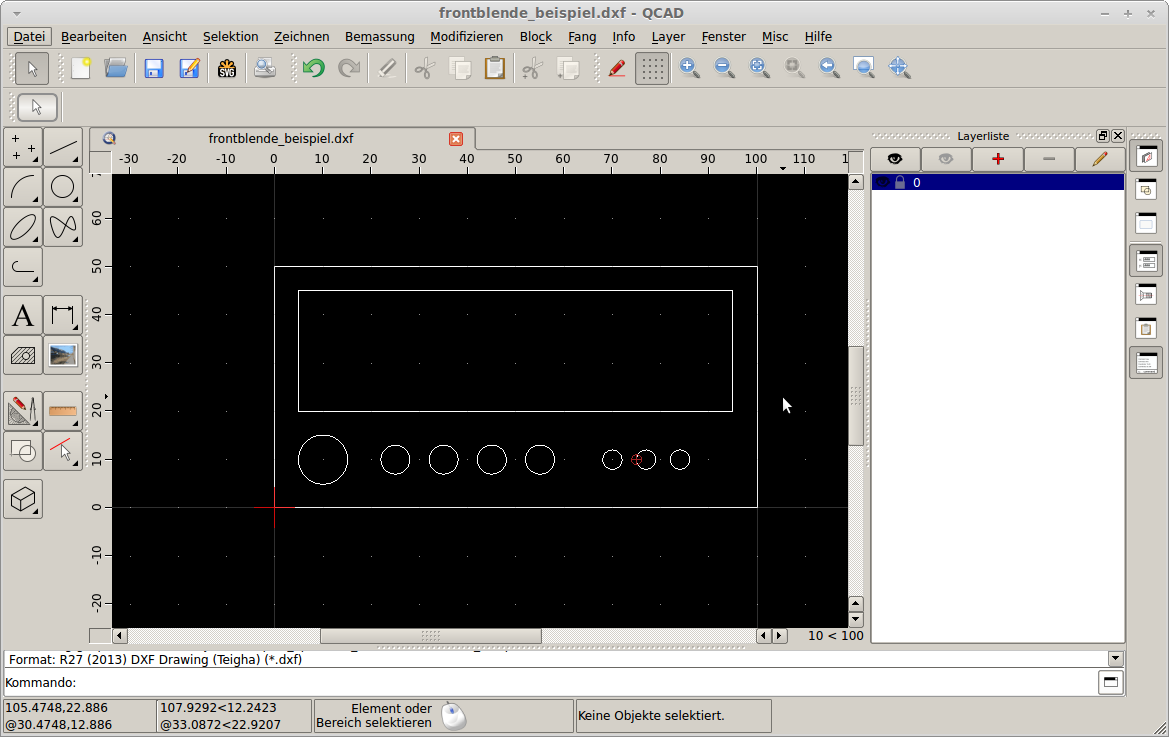Export drawing as SVG
Viewport: 1169px width, 737px height.
(227, 69)
